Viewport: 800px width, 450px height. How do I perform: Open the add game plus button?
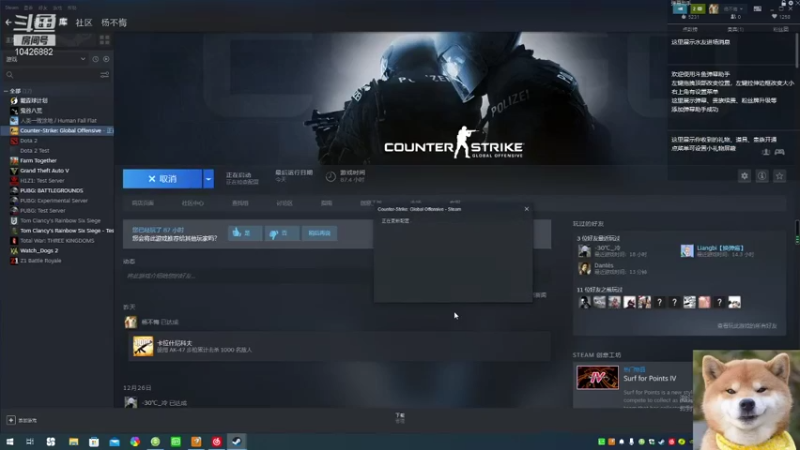pos(11,420)
